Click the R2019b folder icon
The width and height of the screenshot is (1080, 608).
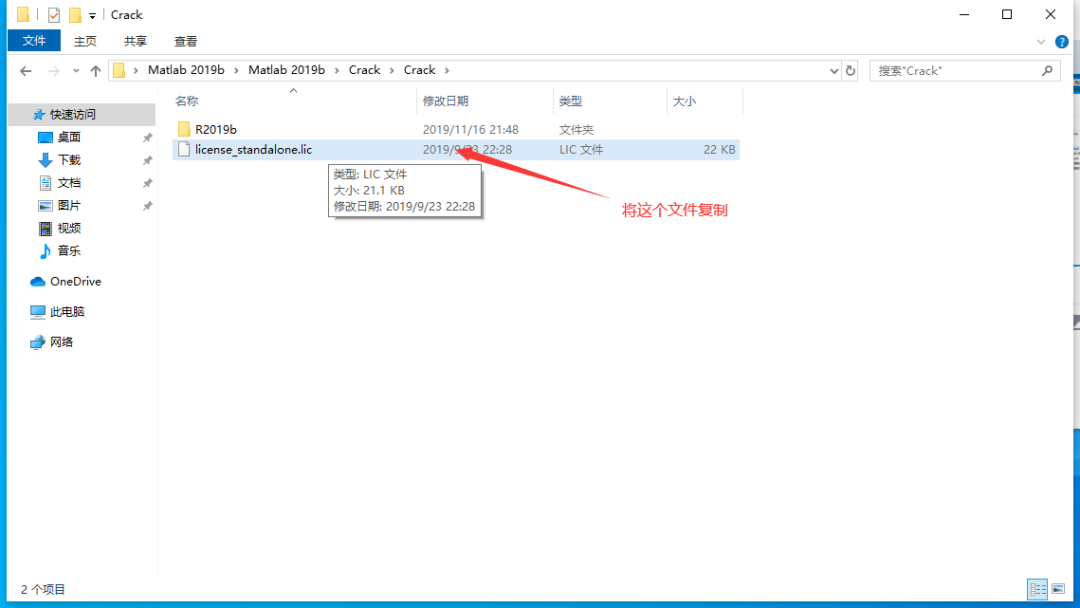(x=184, y=129)
